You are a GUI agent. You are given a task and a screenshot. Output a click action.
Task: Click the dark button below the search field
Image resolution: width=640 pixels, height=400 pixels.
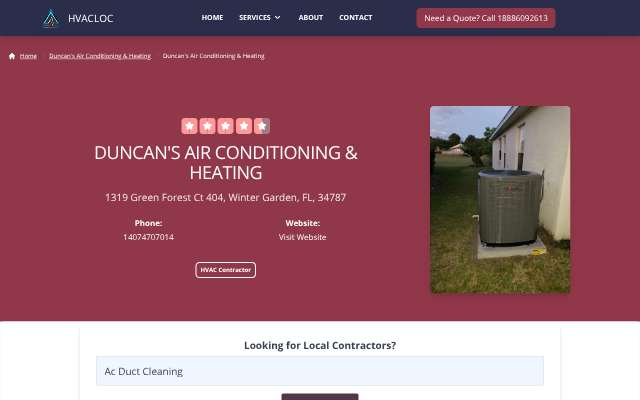coord(320,397)
